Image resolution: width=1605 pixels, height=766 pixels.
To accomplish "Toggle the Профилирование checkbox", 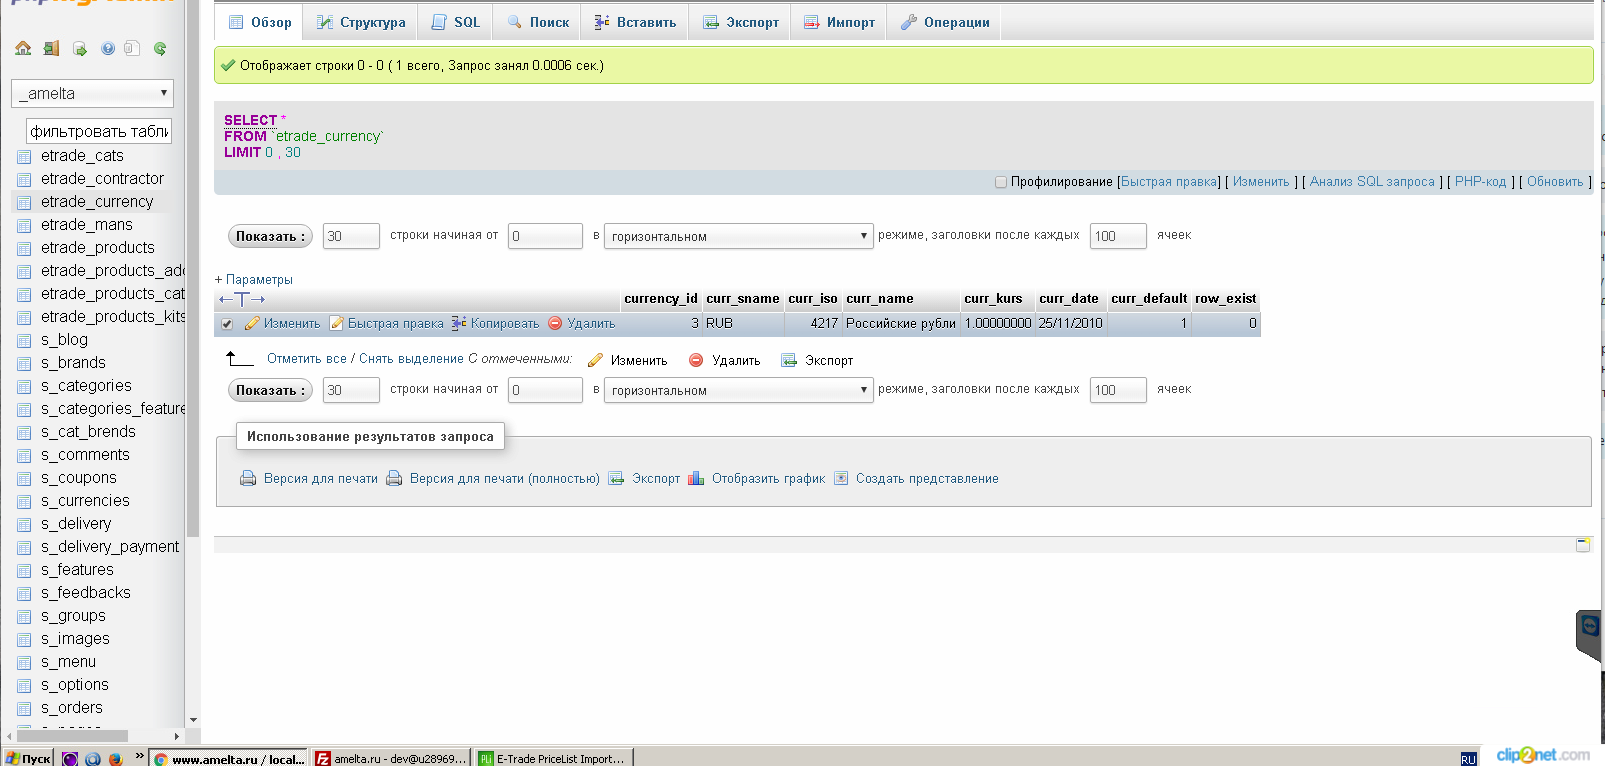I will click(x=1001, y=182).
